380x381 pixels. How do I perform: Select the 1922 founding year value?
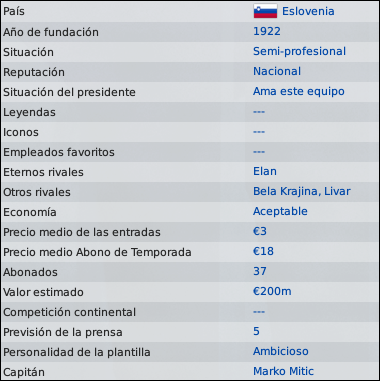click(x=267, y=31)
